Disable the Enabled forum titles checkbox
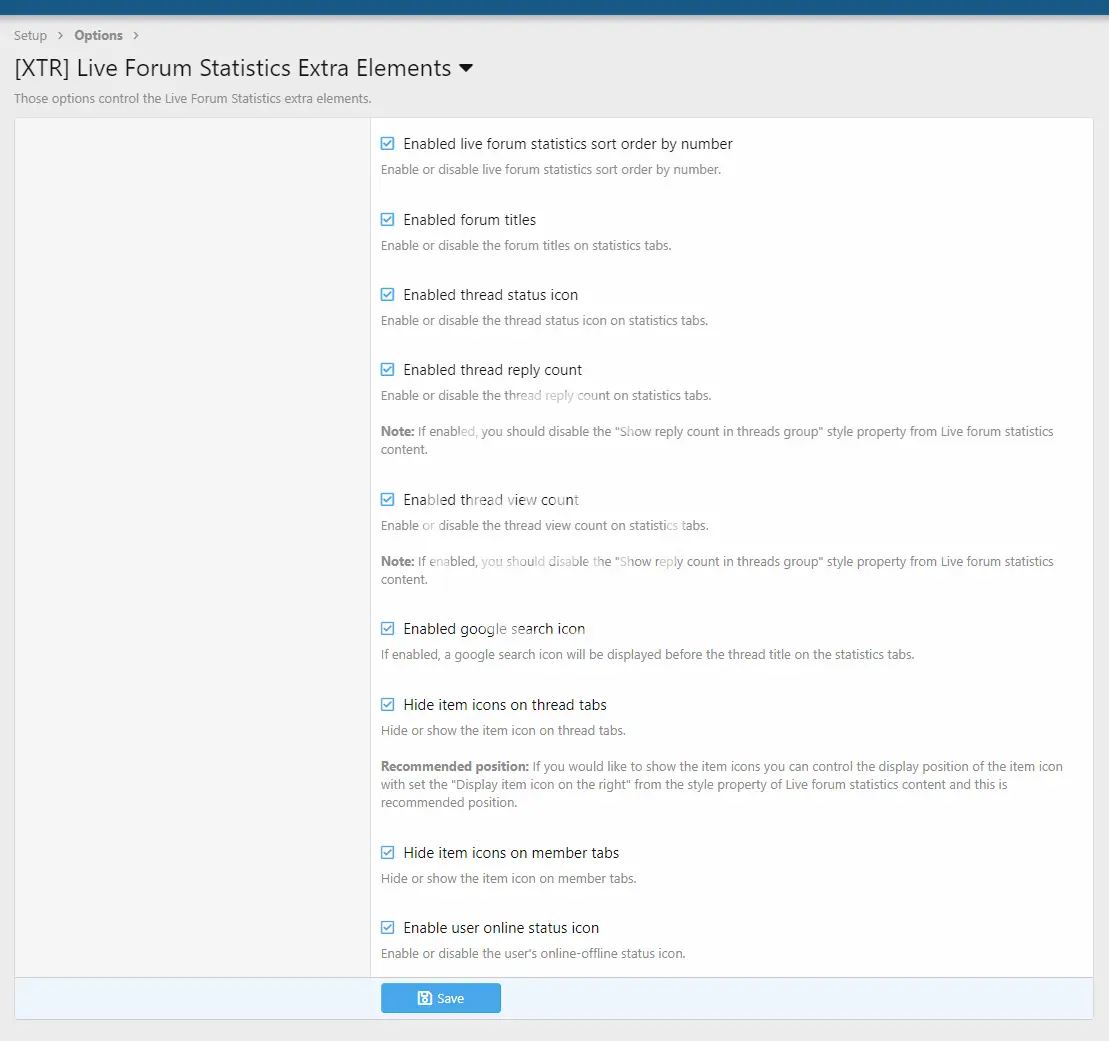Image resolution: width=1109 pixels, height=1041 pixels. (x=388, y=220)
